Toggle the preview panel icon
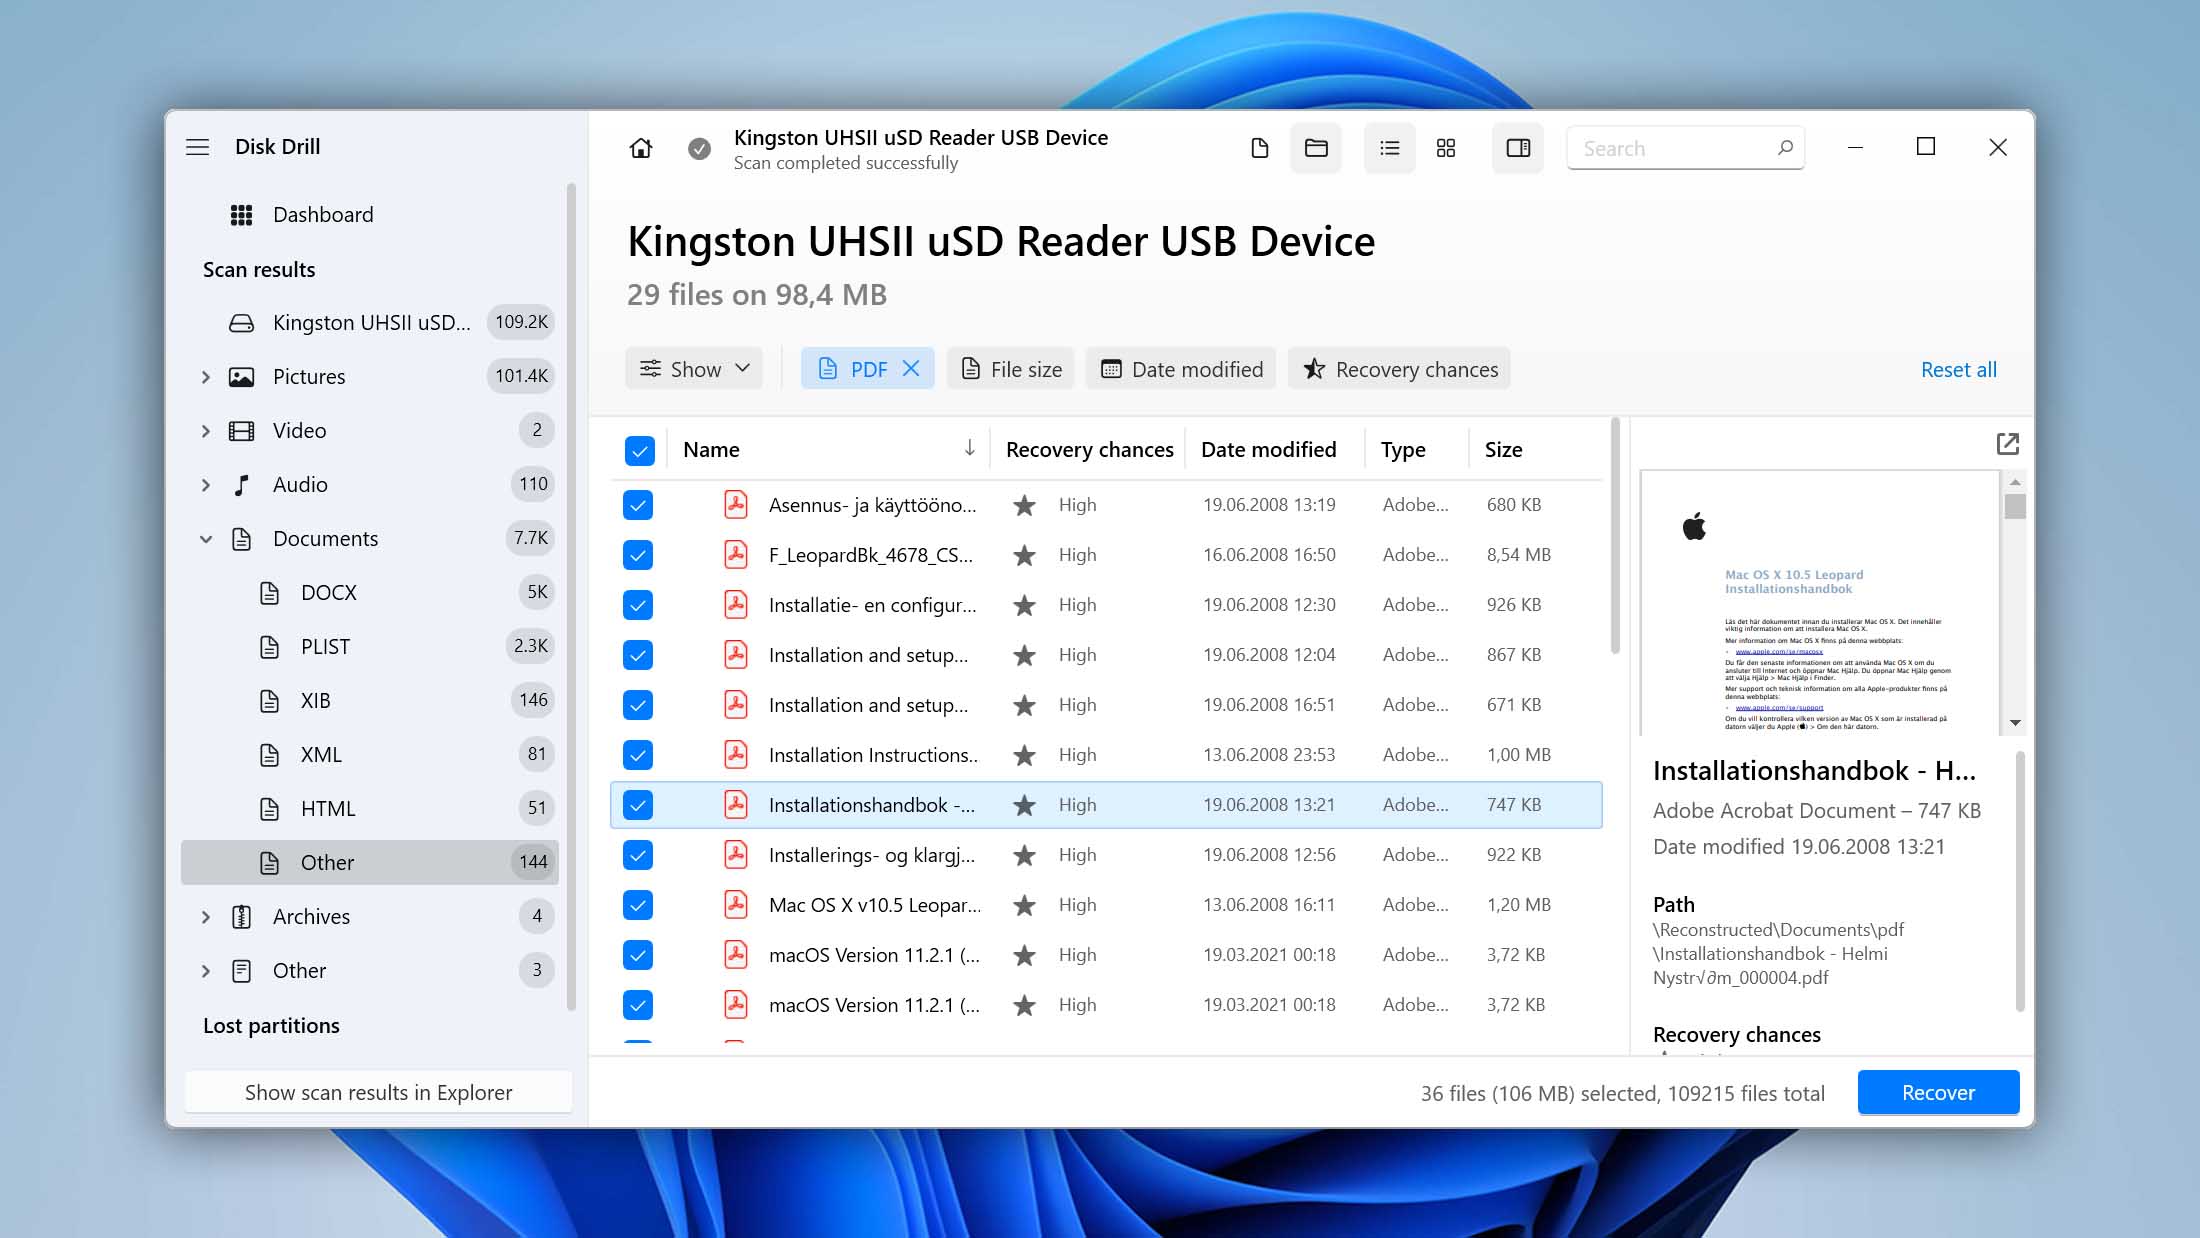This screenshot has width=2200, height=1238. (1518, 148)
